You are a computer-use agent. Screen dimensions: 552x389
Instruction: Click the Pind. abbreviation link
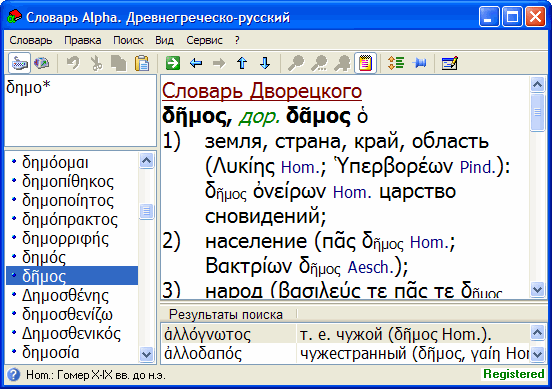click(x=477, y=167)
